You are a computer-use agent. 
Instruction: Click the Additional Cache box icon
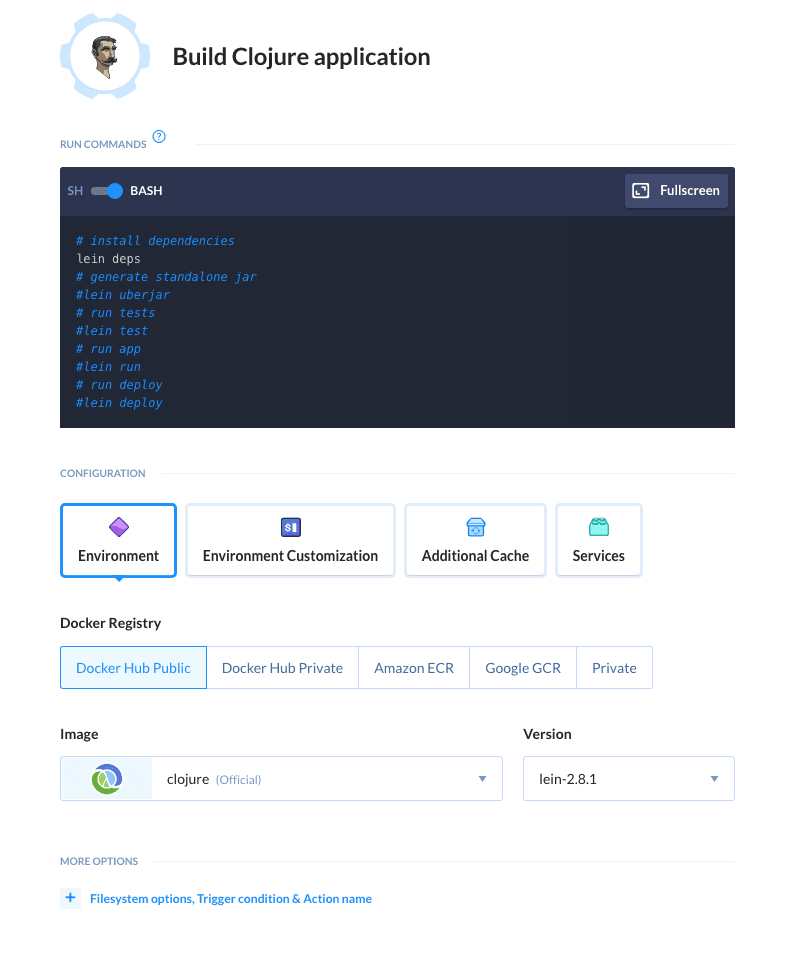coord(475,527)
